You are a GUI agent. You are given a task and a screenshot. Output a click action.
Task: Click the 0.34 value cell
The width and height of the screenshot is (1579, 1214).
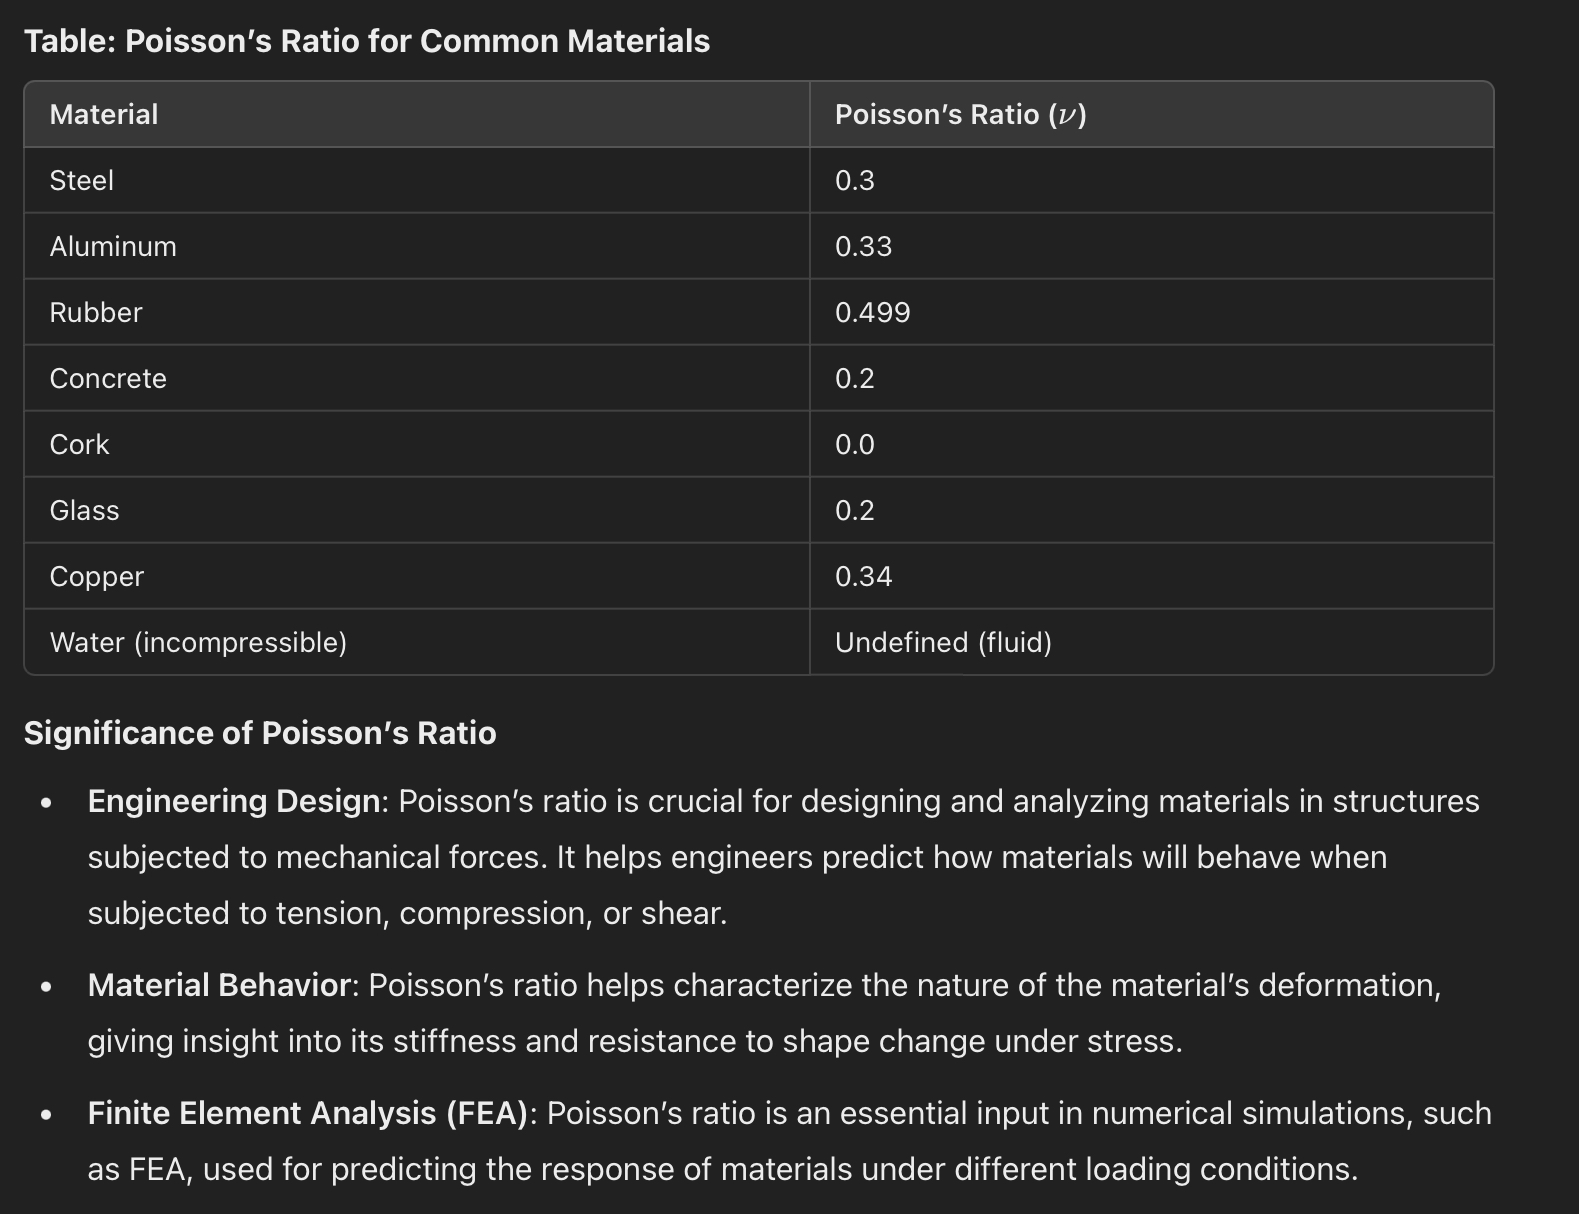863,577
